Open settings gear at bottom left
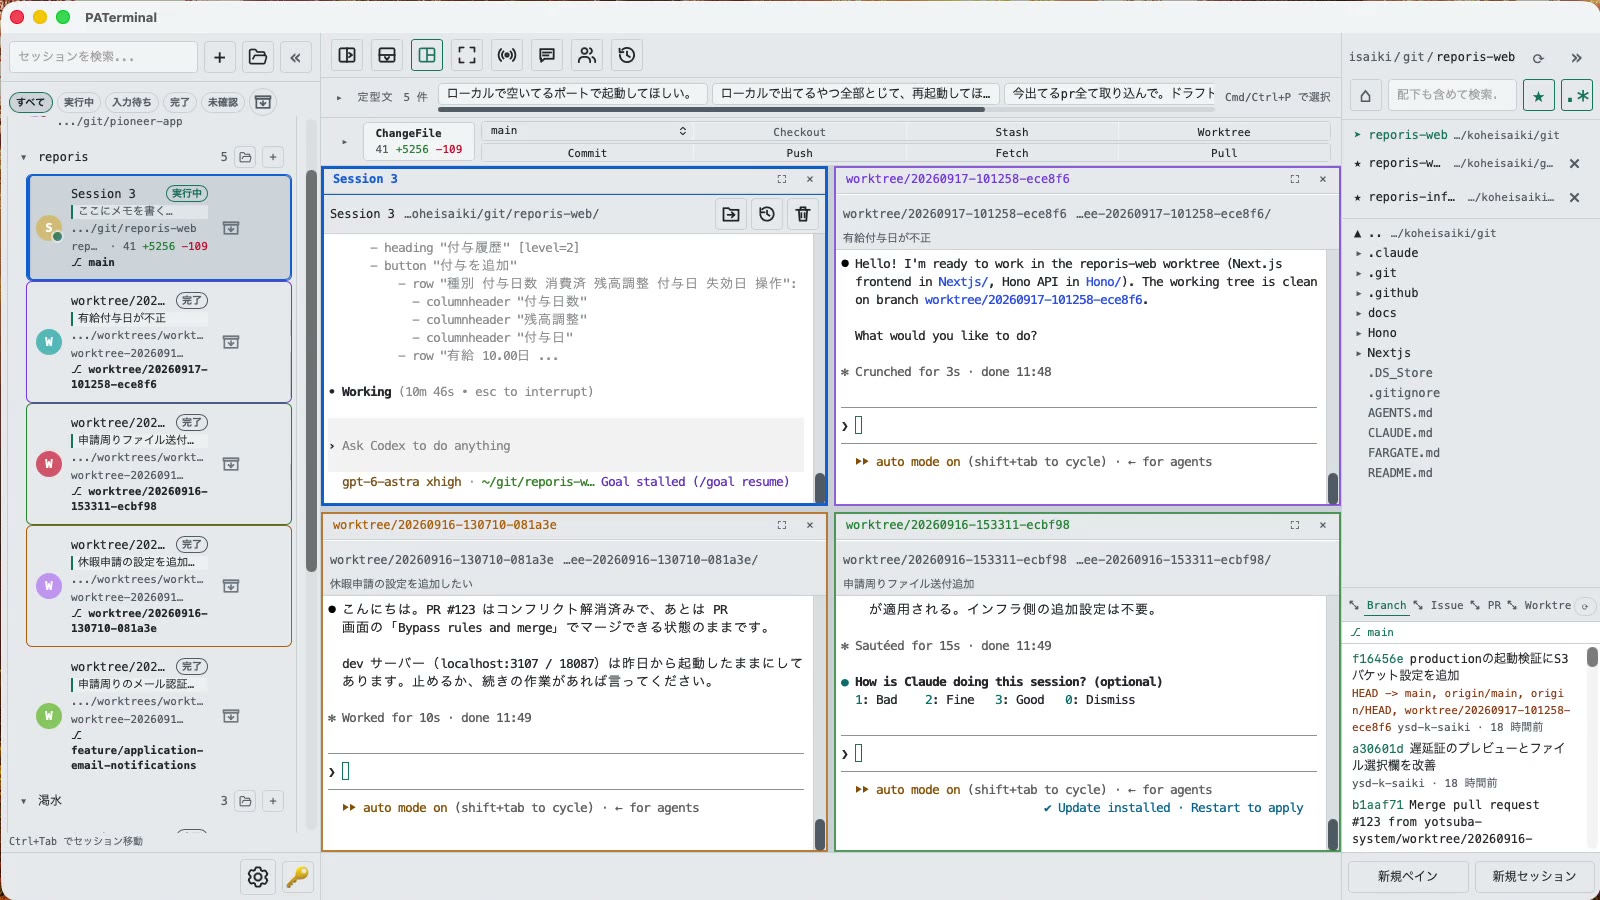 point(258,877)
